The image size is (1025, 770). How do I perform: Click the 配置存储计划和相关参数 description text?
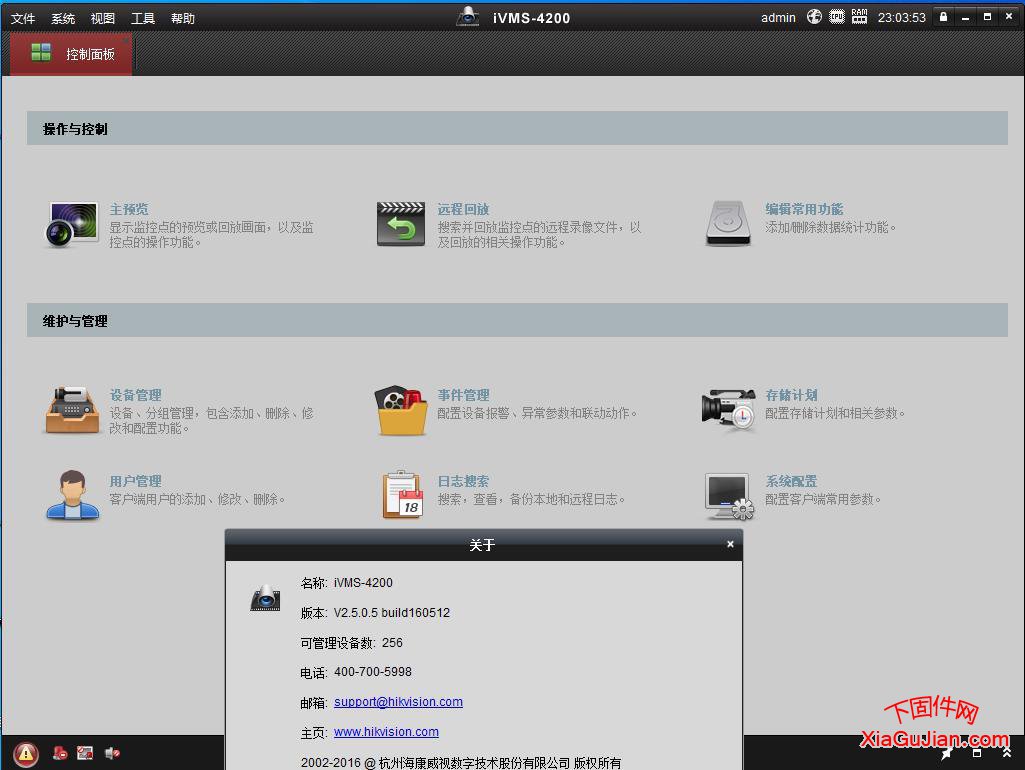[835, 413]
